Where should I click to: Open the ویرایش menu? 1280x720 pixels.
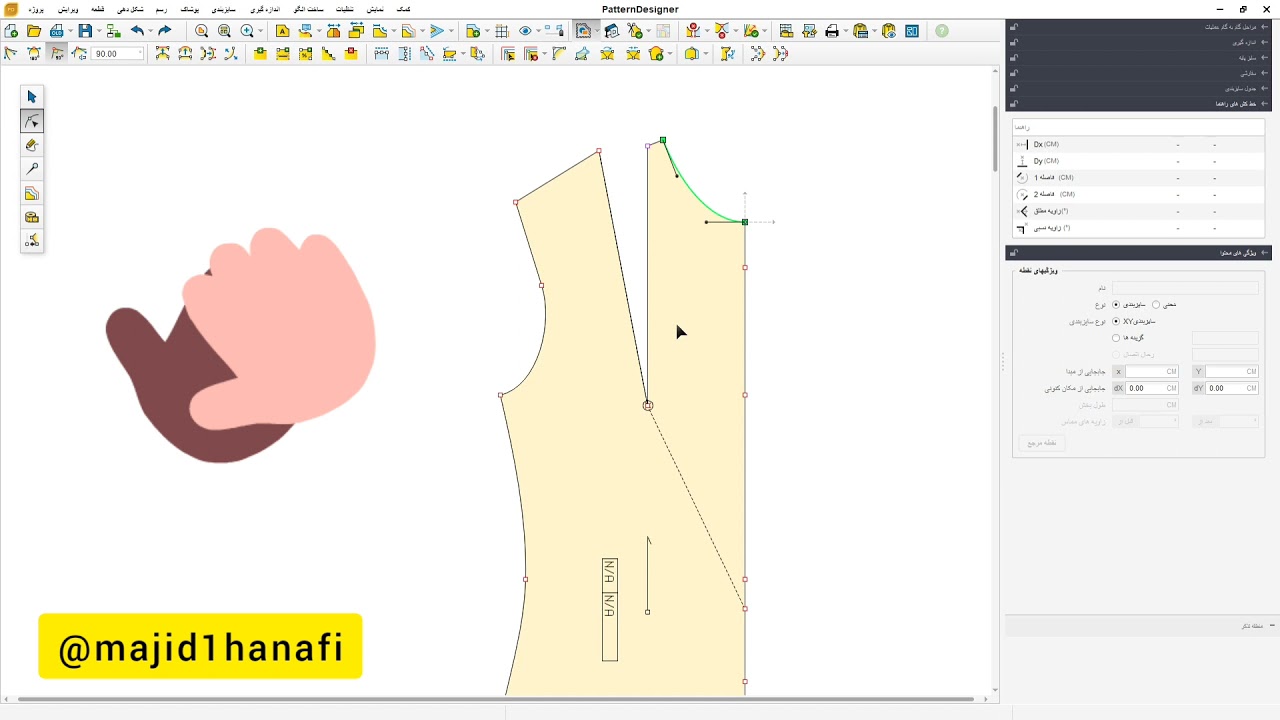pos(68,9)
